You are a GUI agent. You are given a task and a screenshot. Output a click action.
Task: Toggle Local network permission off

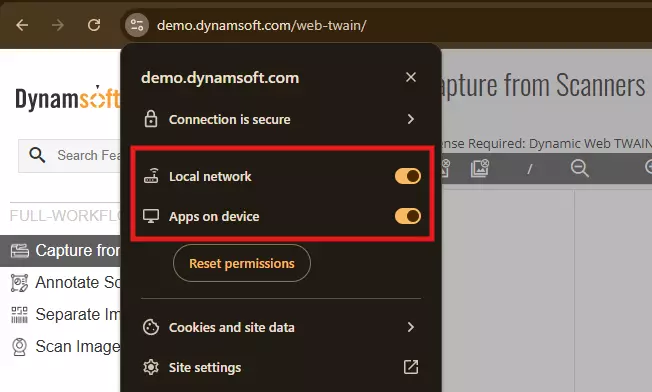coord(408,176)
